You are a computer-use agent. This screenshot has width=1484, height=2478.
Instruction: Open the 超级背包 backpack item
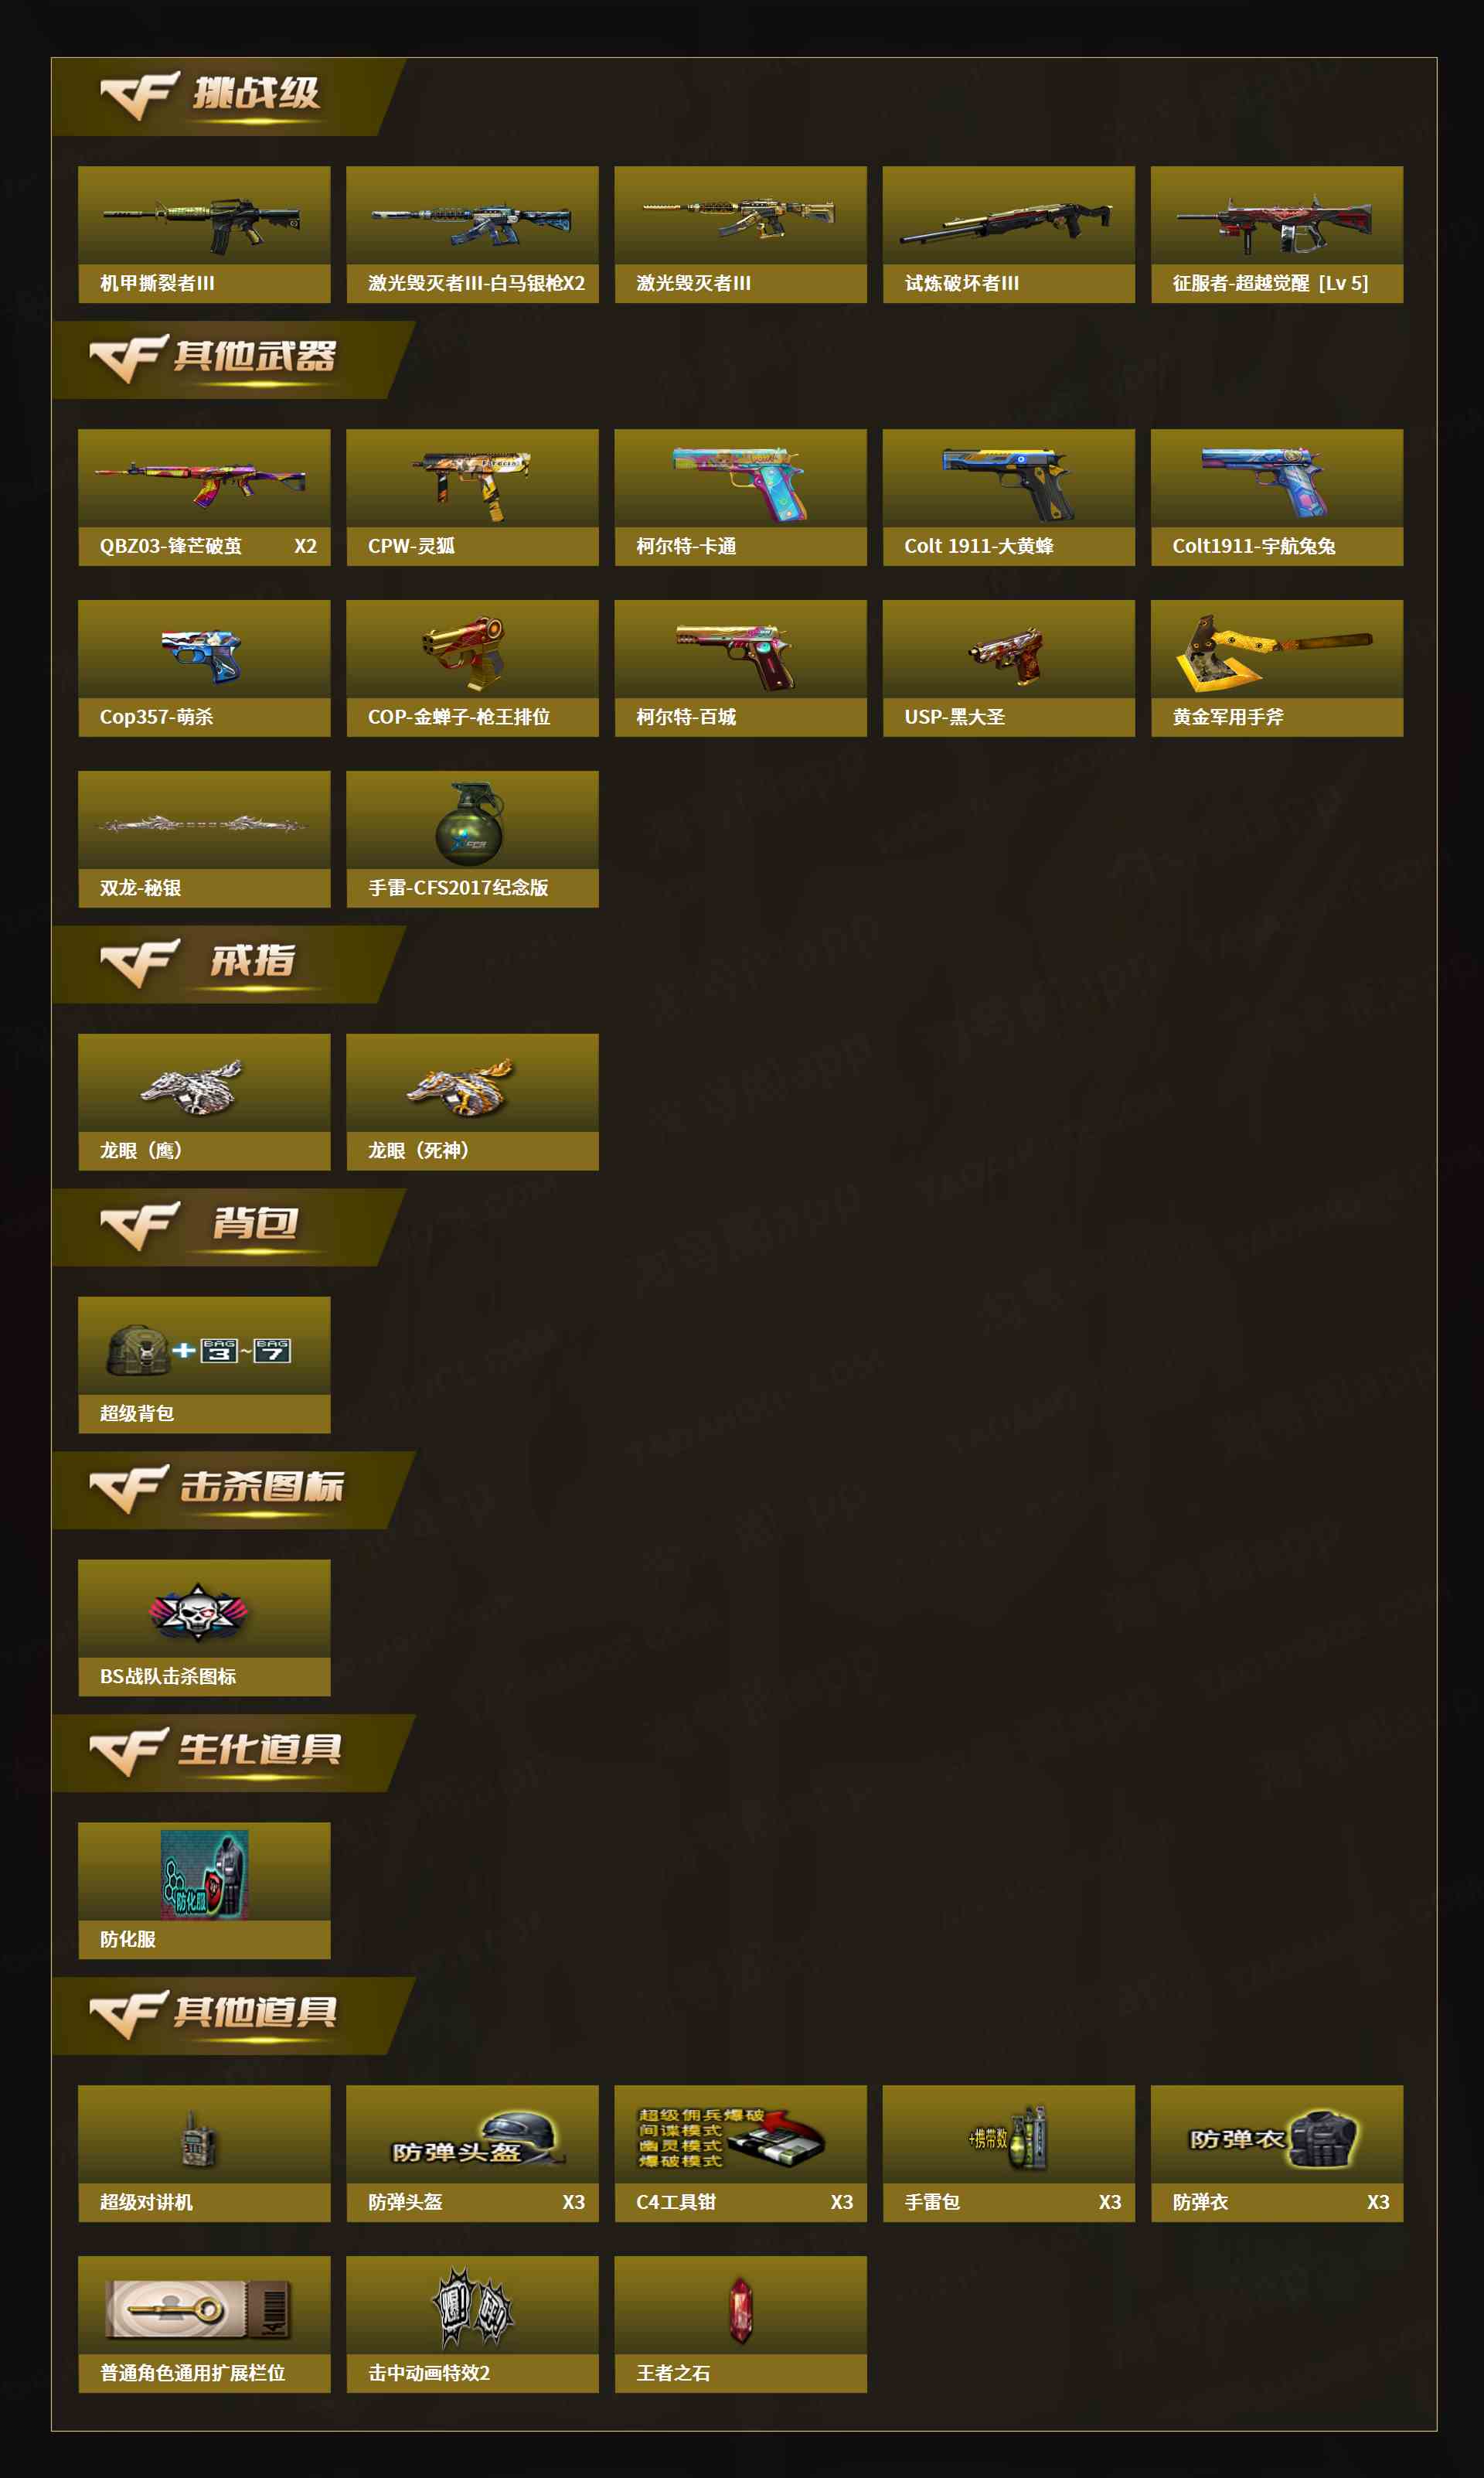click(x=204, y=1365)
